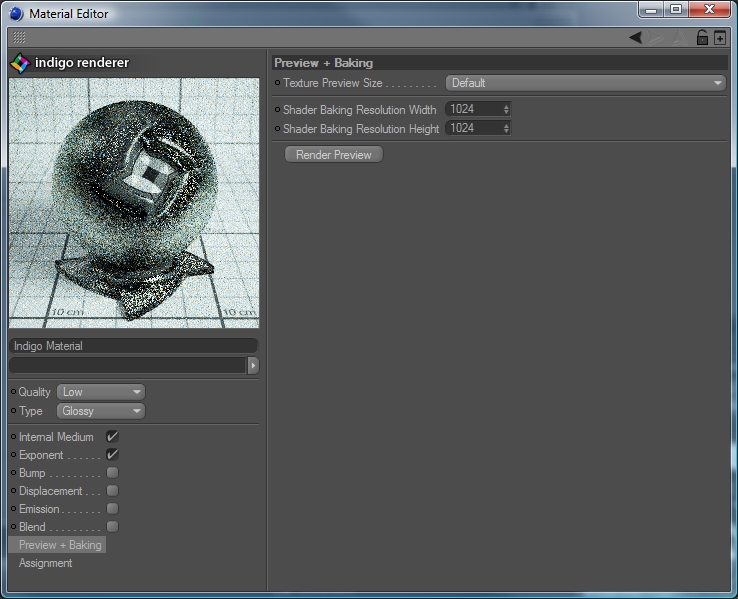Viewport: 738px width, 599px height.
Task: Maximize the Material Editor window
Action: pos(676,10)
